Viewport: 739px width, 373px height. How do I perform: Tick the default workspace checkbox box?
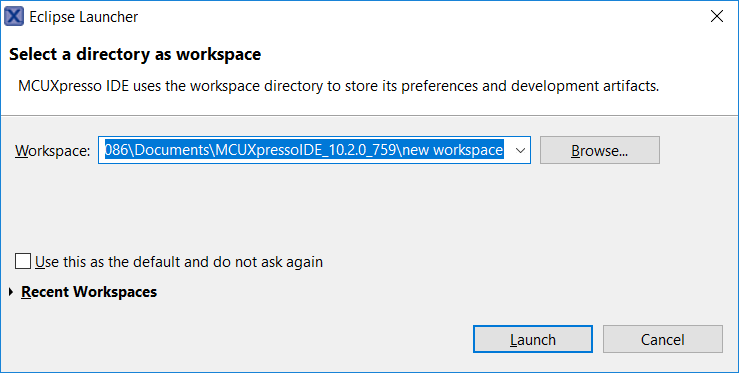[x=23, y=261]
